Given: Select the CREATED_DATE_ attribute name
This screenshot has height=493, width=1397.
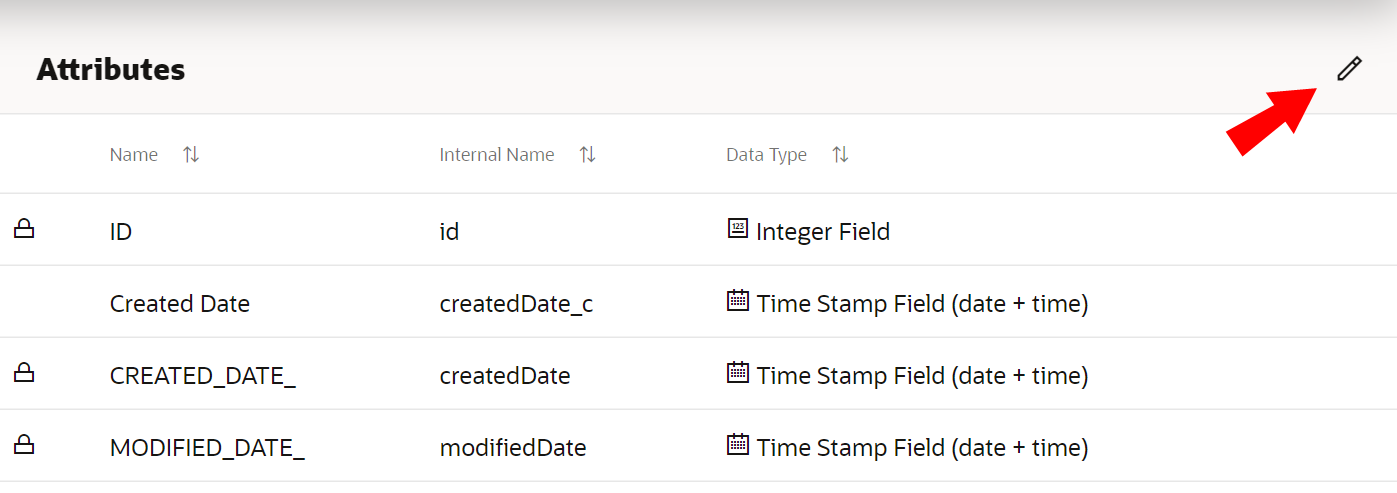Looking at the screenshot, I should (203, 376).
